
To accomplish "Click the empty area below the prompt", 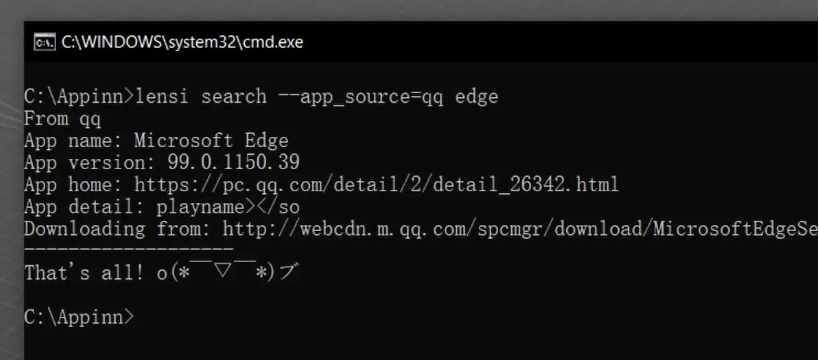I will coord(418,342).
